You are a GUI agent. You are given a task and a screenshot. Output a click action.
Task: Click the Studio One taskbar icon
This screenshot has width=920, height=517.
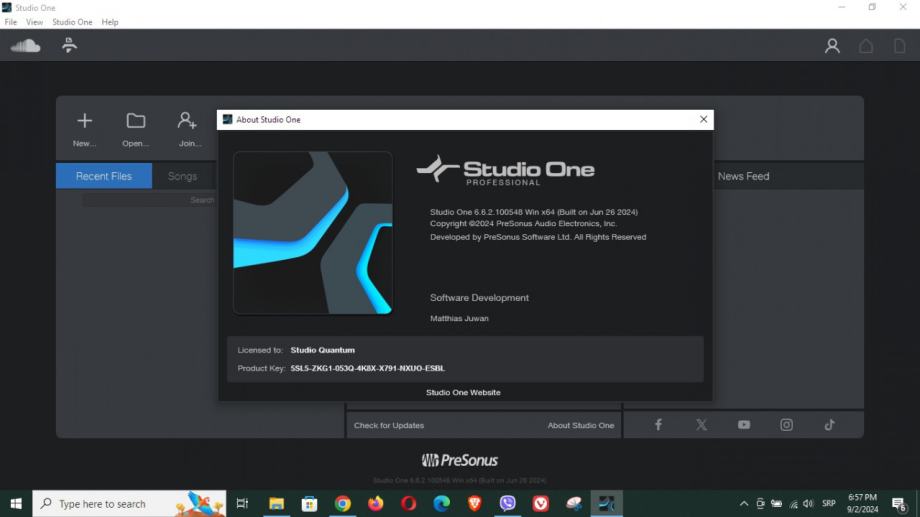607,504
